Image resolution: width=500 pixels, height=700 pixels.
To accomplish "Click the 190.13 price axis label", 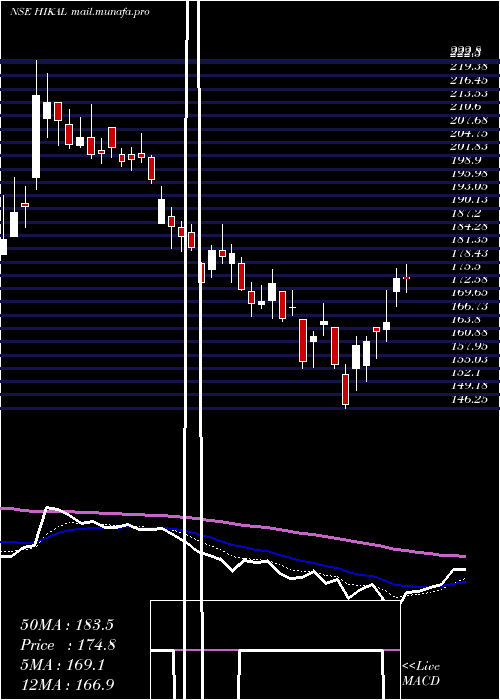I will (x=468, y=200).
